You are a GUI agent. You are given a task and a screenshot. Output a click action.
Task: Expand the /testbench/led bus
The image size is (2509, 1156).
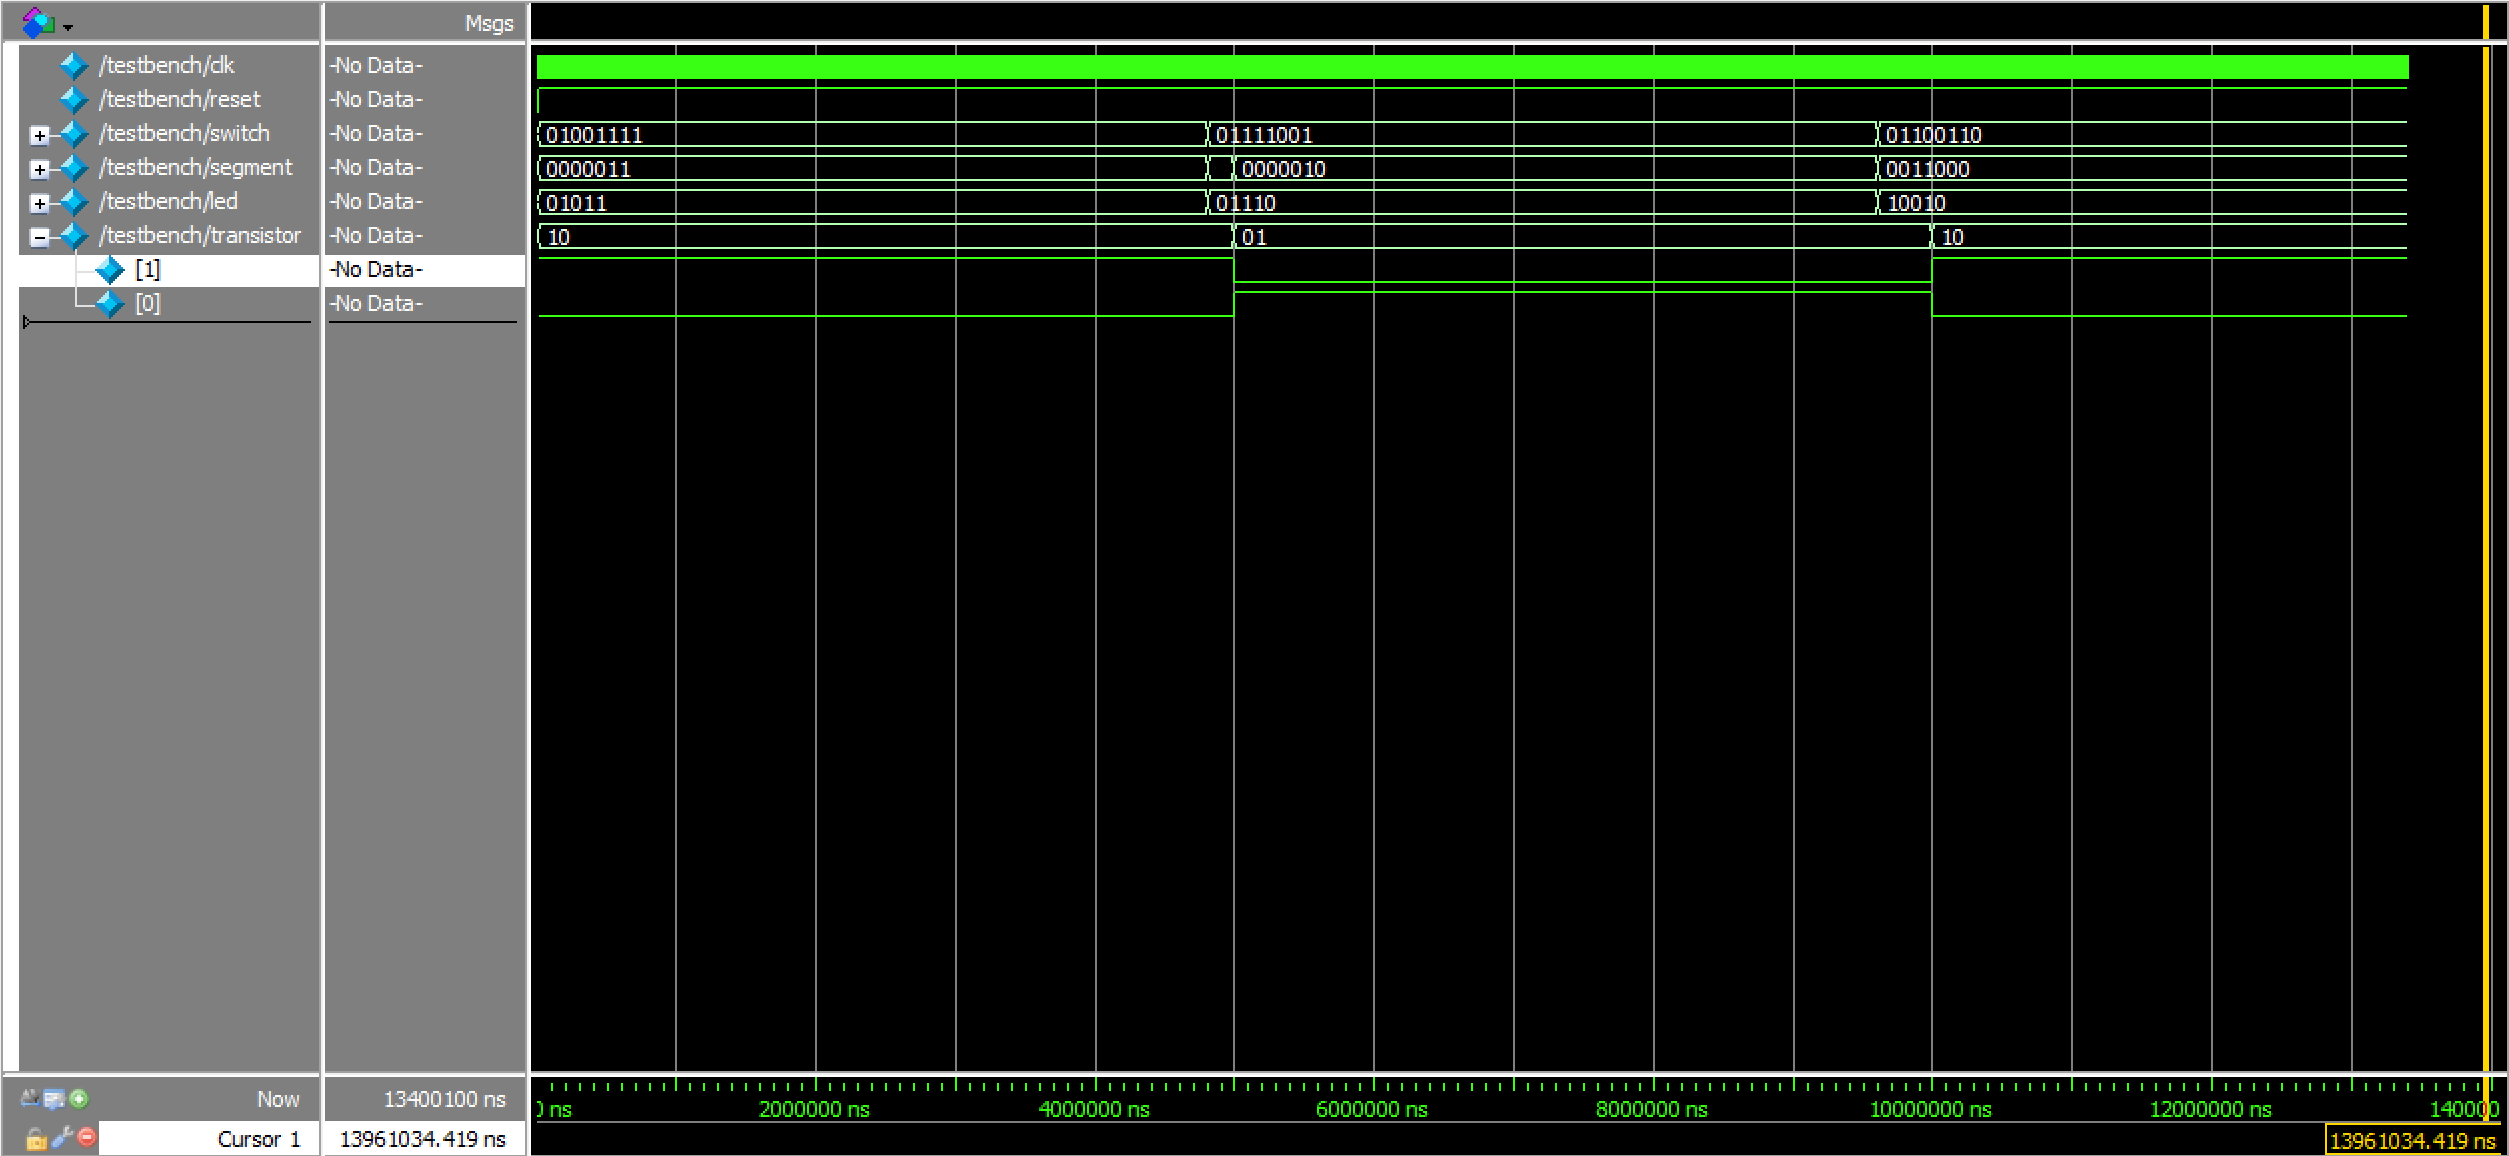pos(39,203)
